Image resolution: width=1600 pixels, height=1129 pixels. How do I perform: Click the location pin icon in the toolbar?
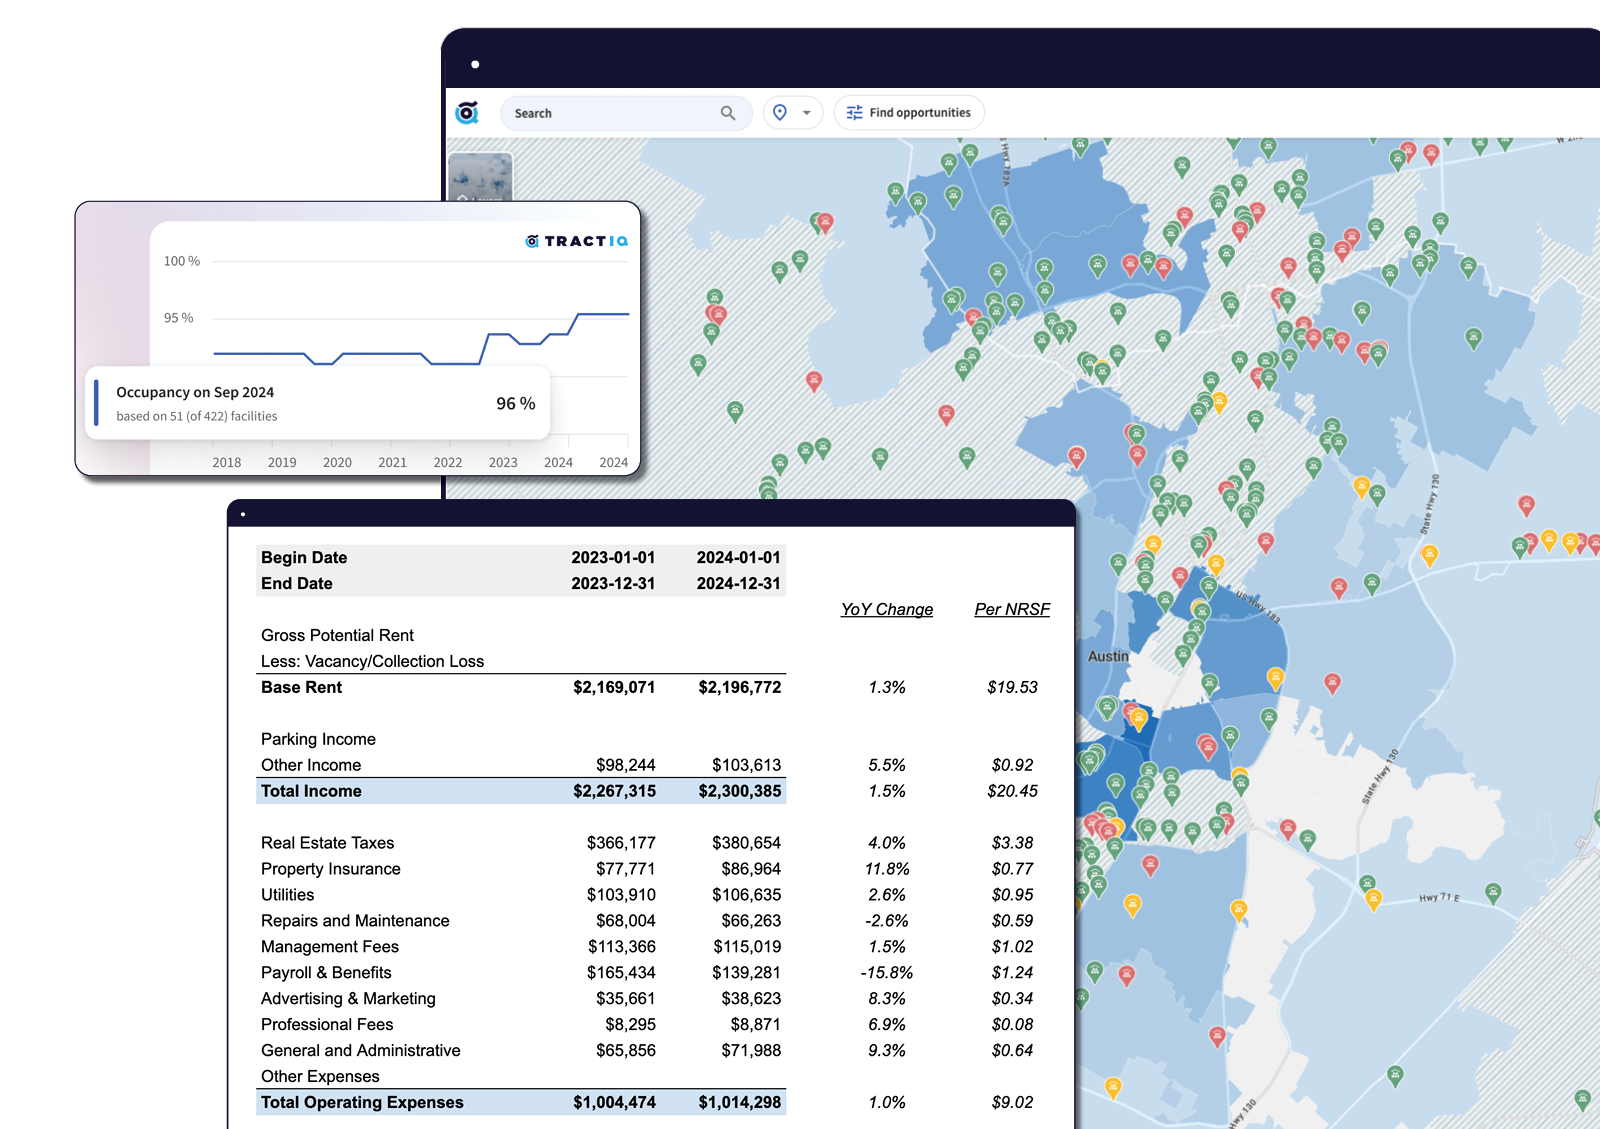(780, 113)
